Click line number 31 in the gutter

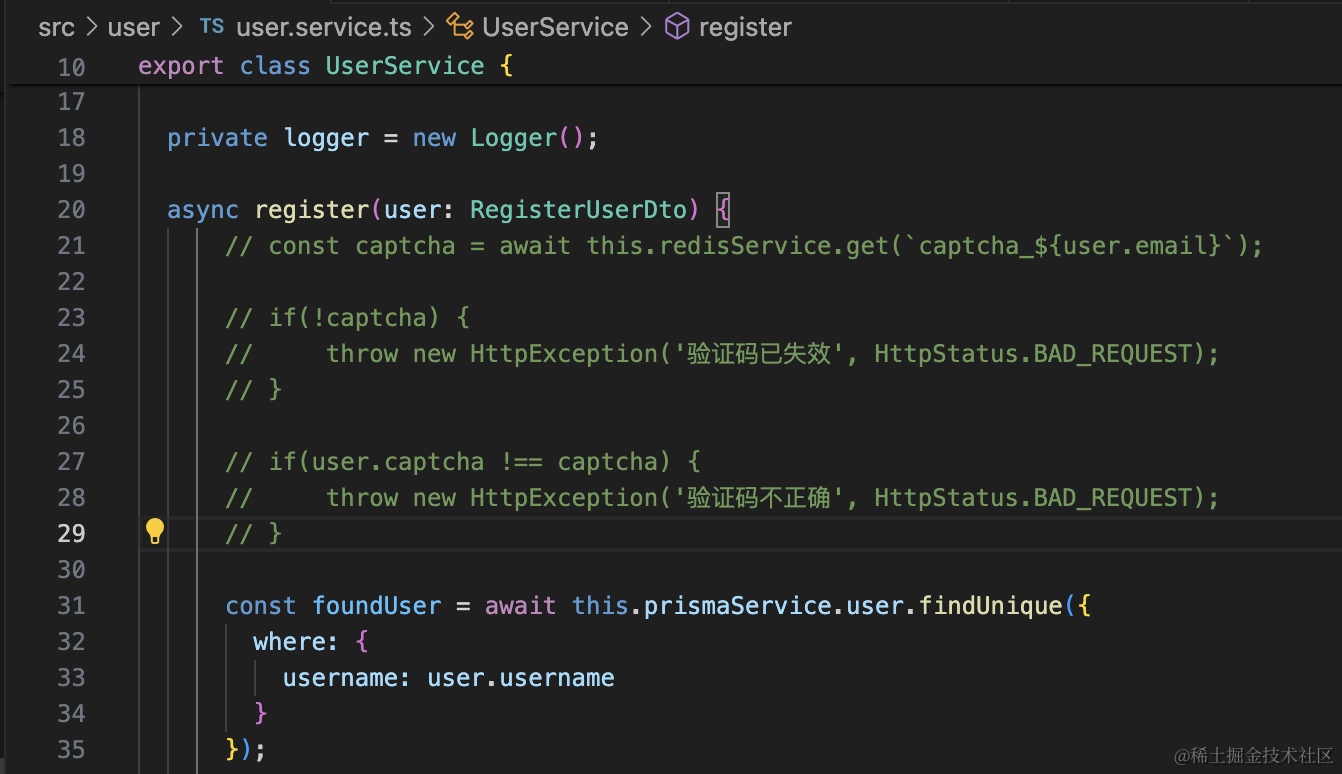tap(71, 606)
